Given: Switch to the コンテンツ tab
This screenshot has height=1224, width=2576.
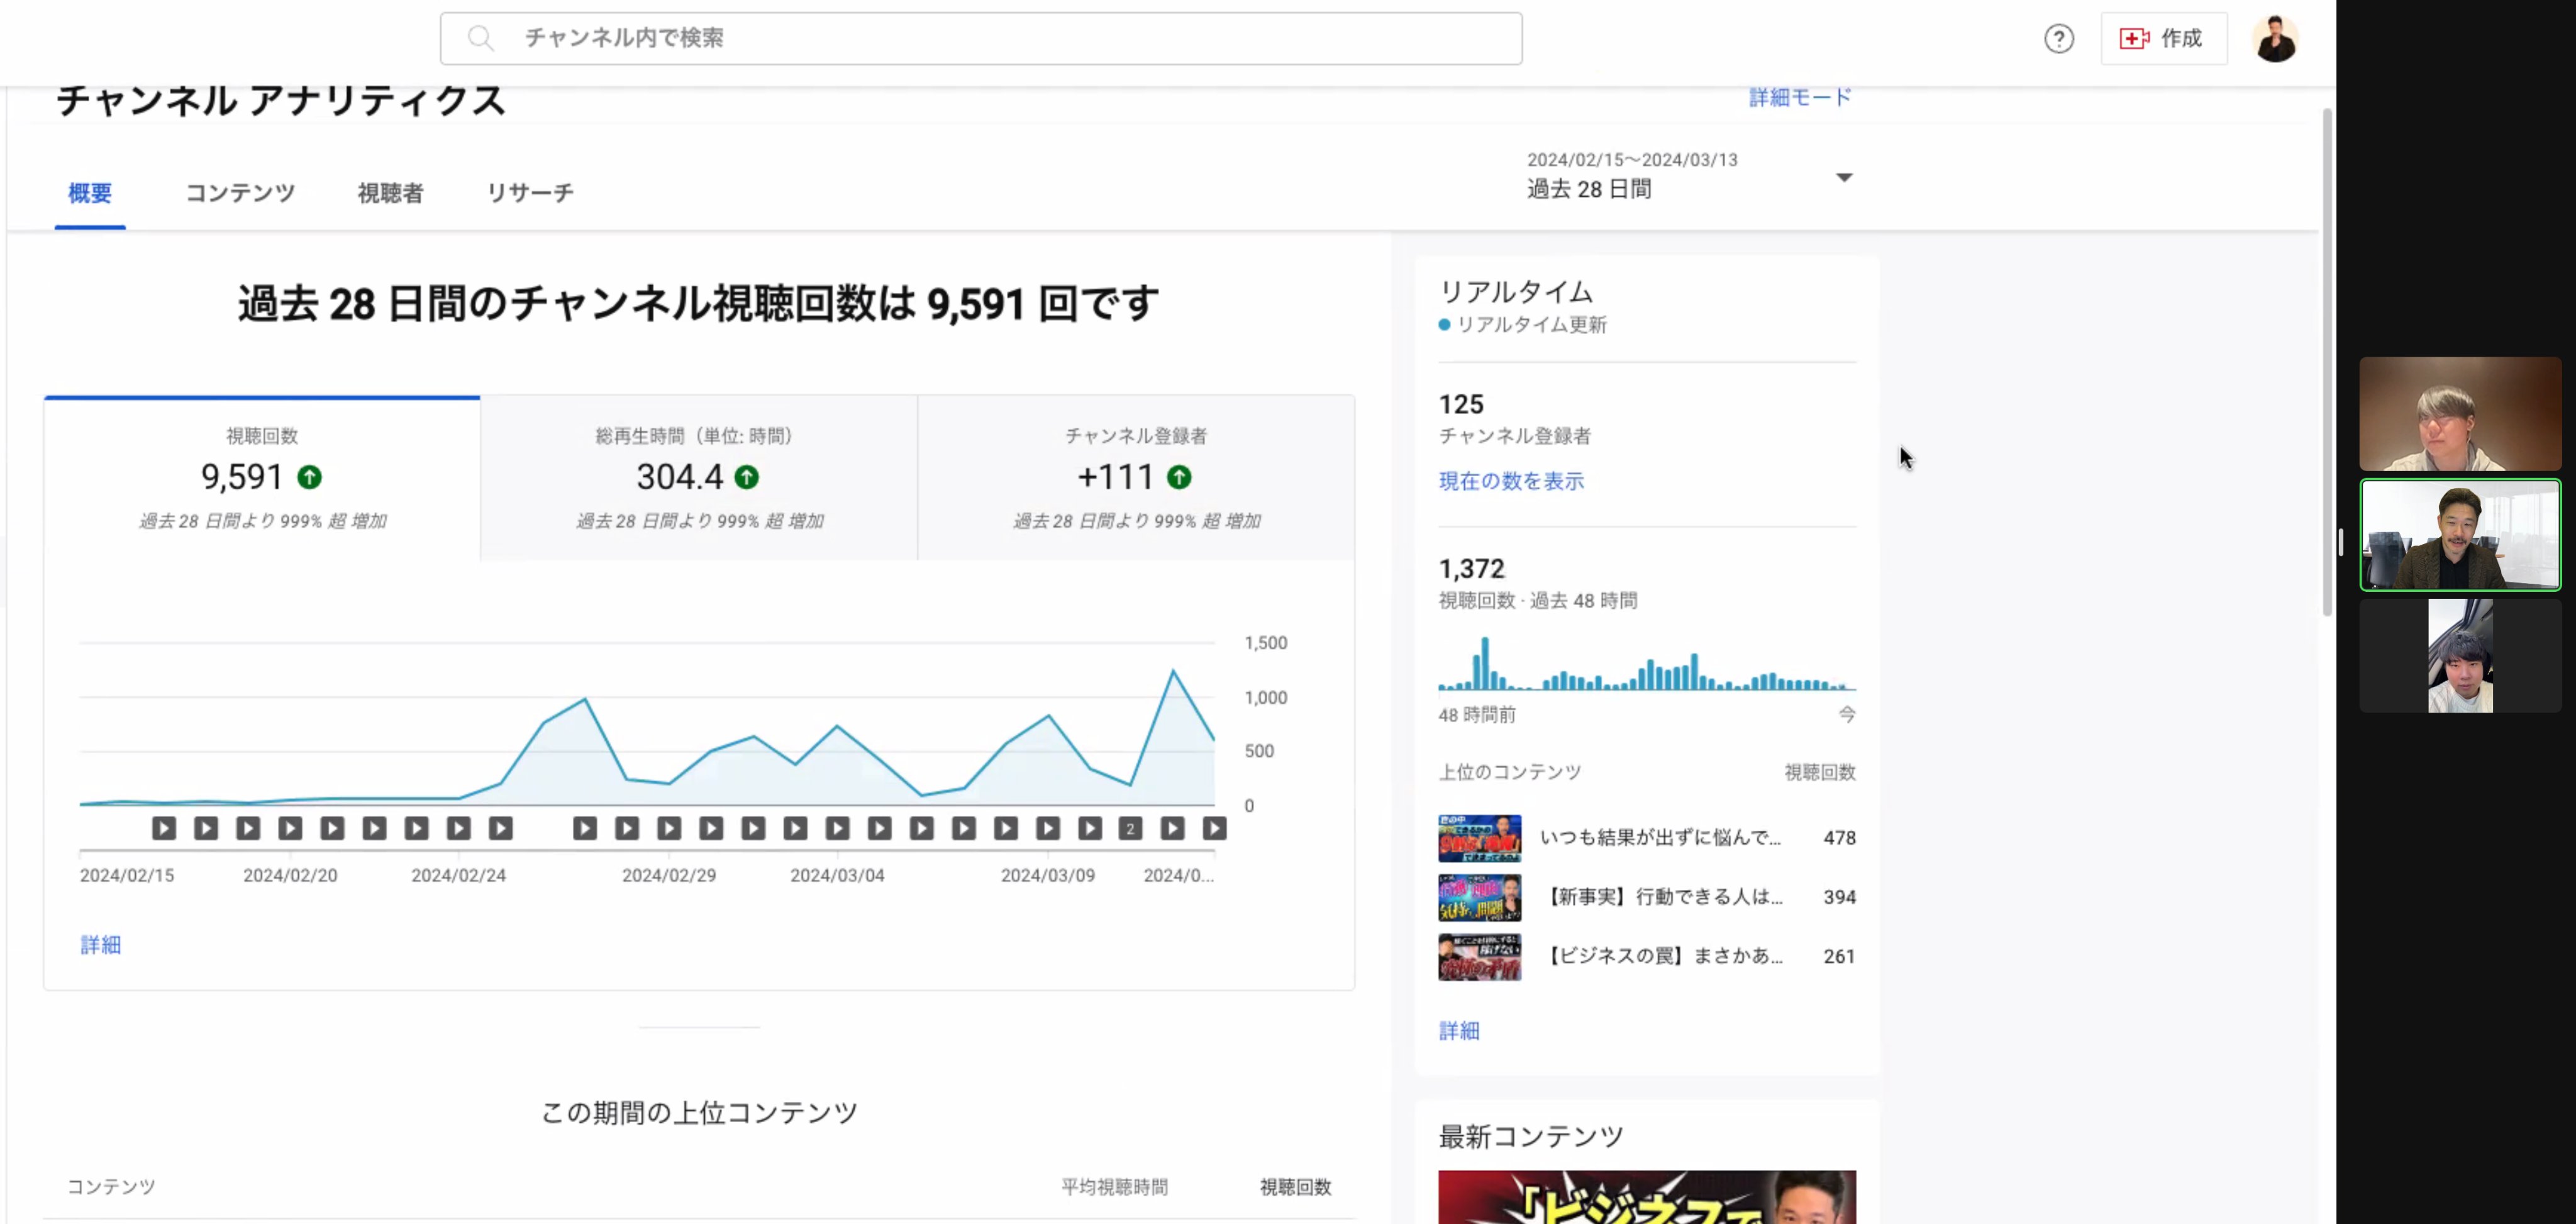Looking at the screenshot, I should point(240,193).
